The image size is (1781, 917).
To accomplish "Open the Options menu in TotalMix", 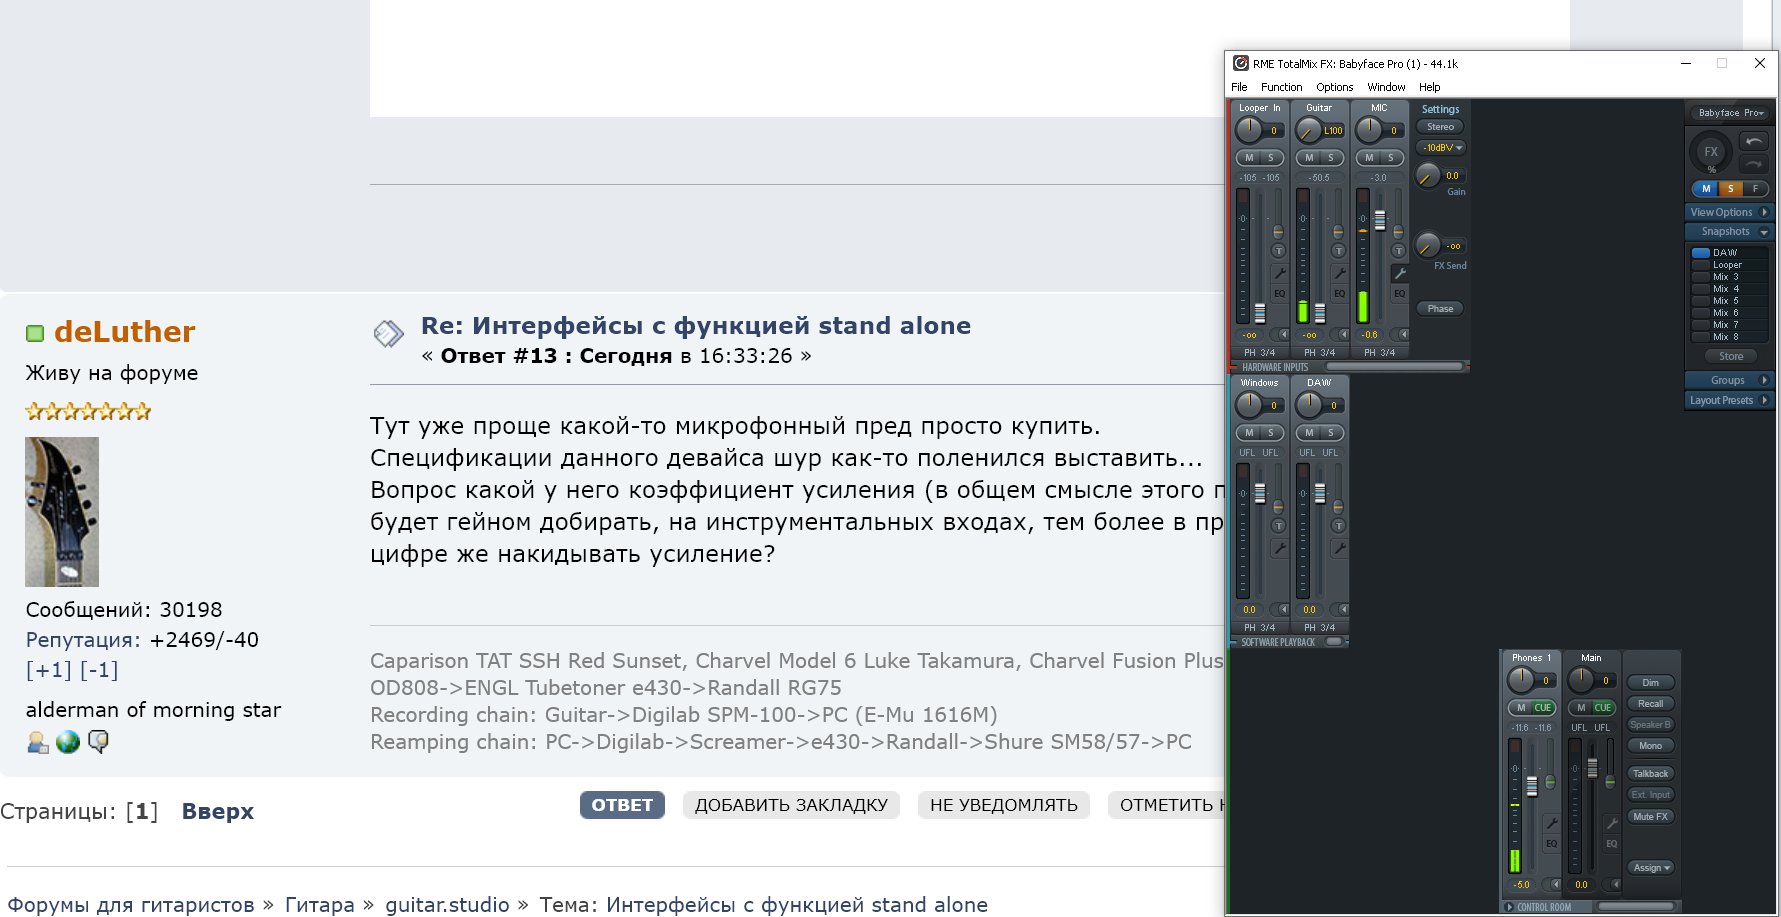I will coord(1334,87).
